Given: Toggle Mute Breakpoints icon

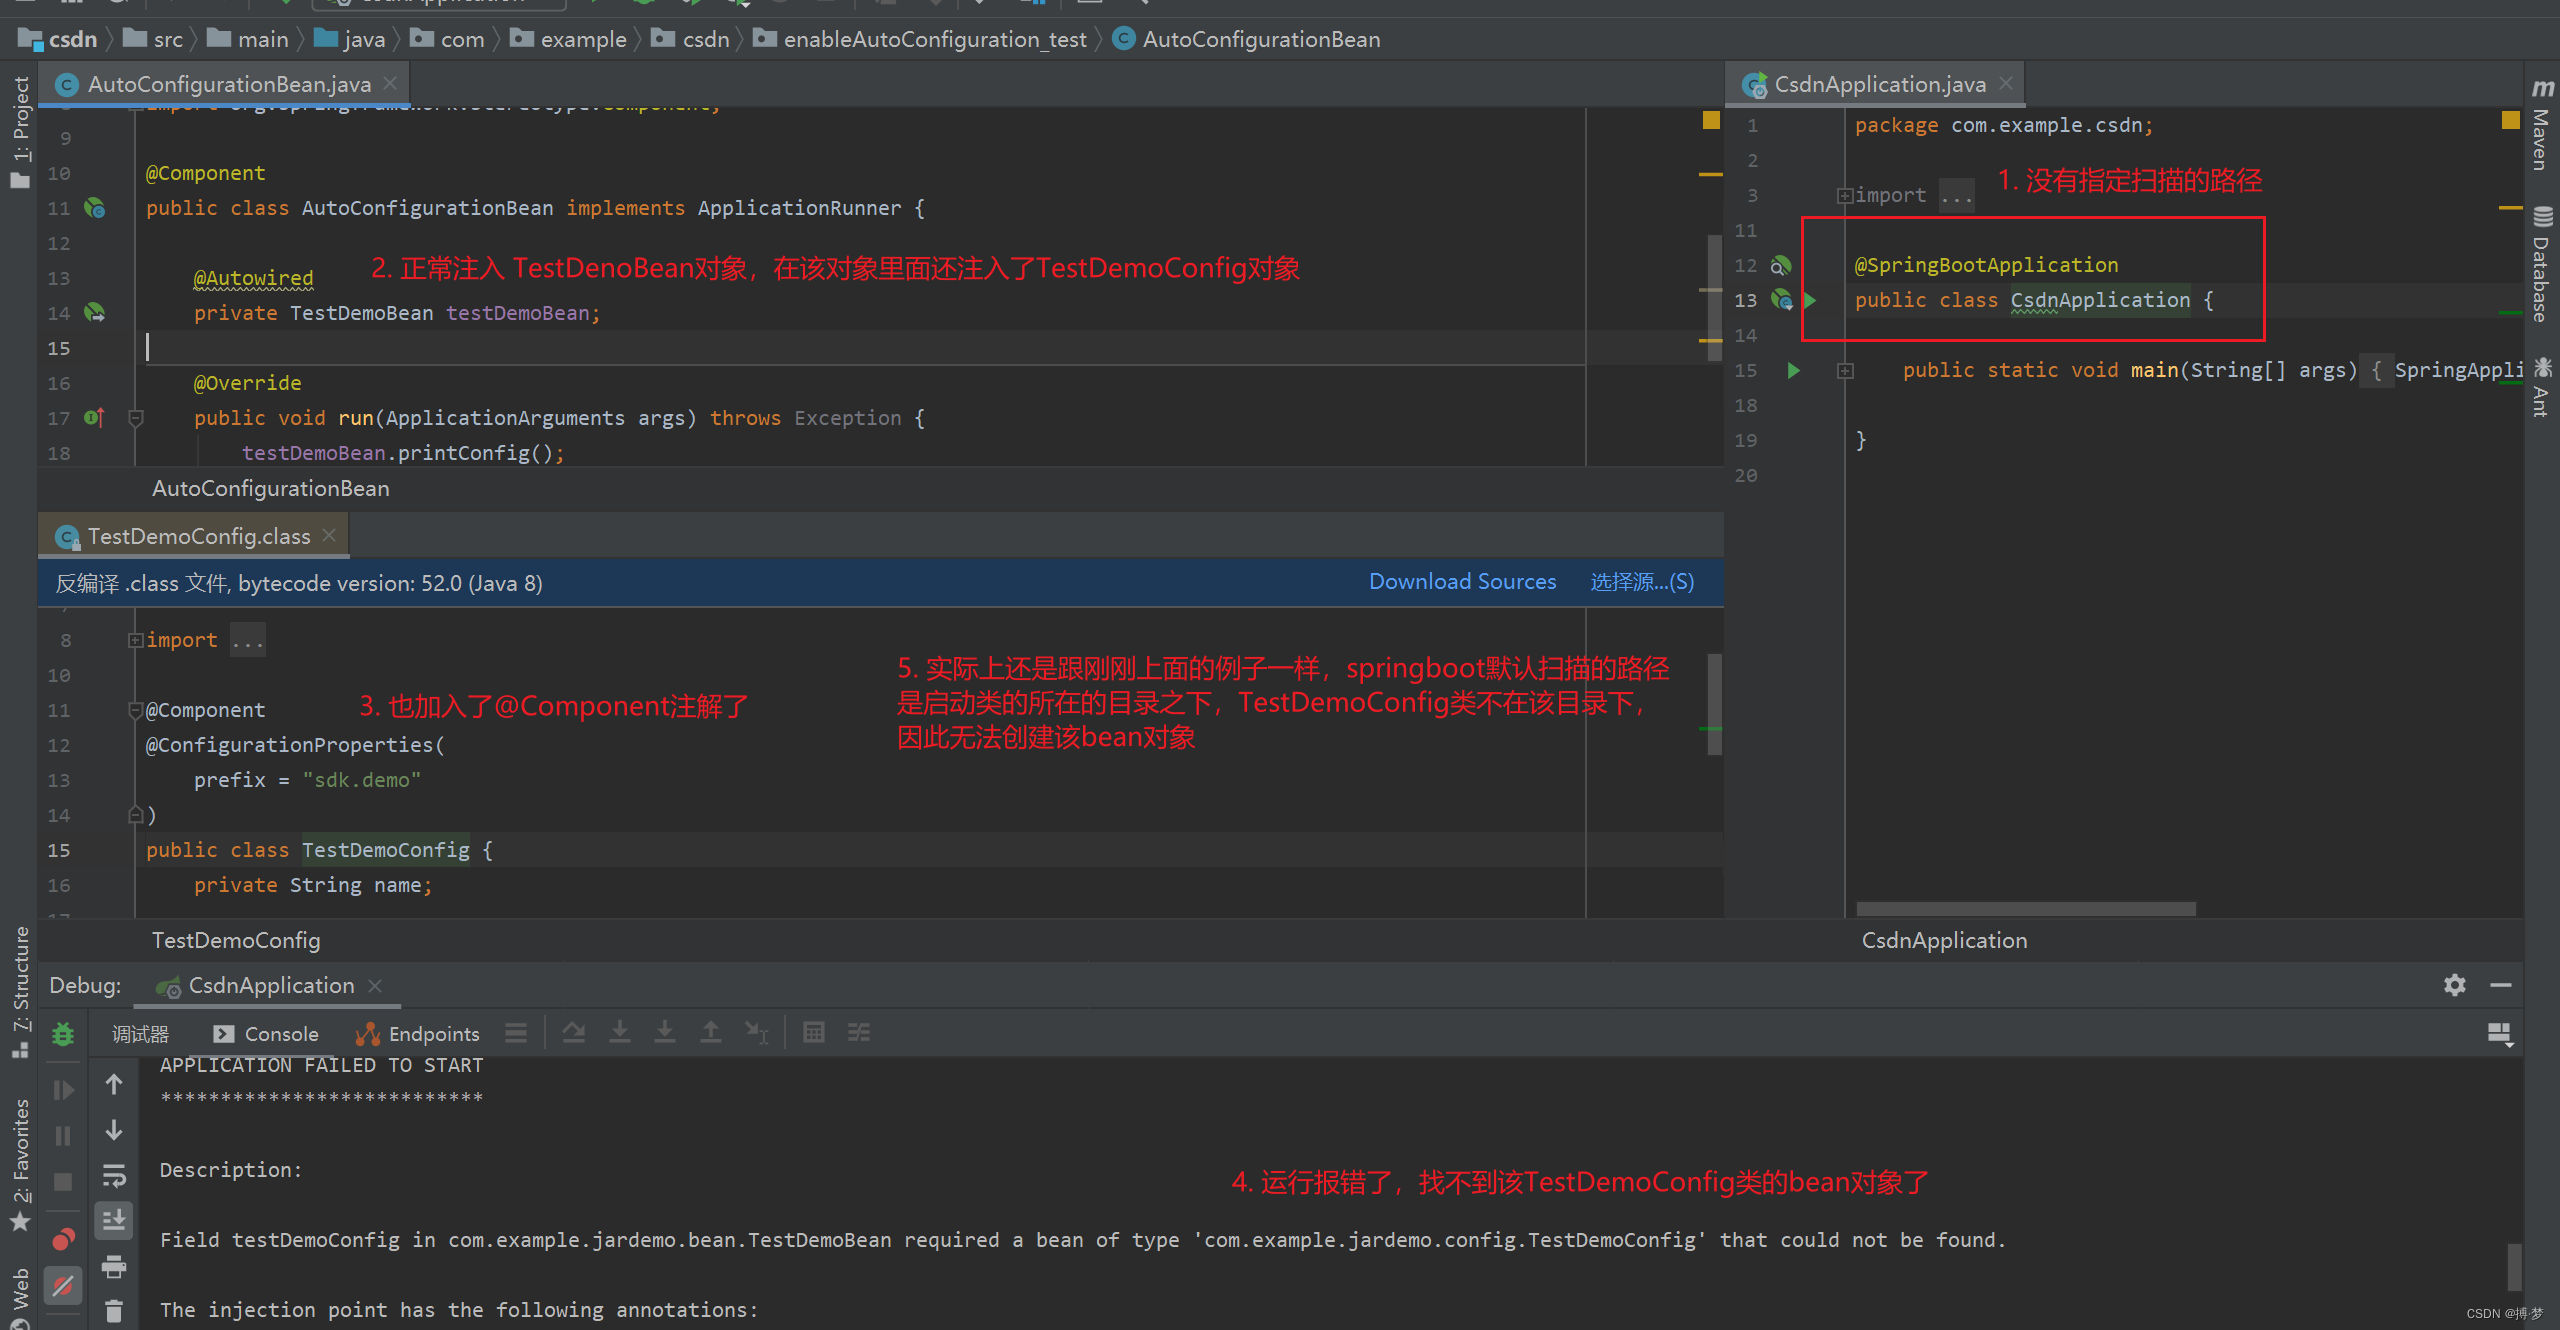Looking at the screenshot, I should pyautogui.click(x=63, y=1285).
